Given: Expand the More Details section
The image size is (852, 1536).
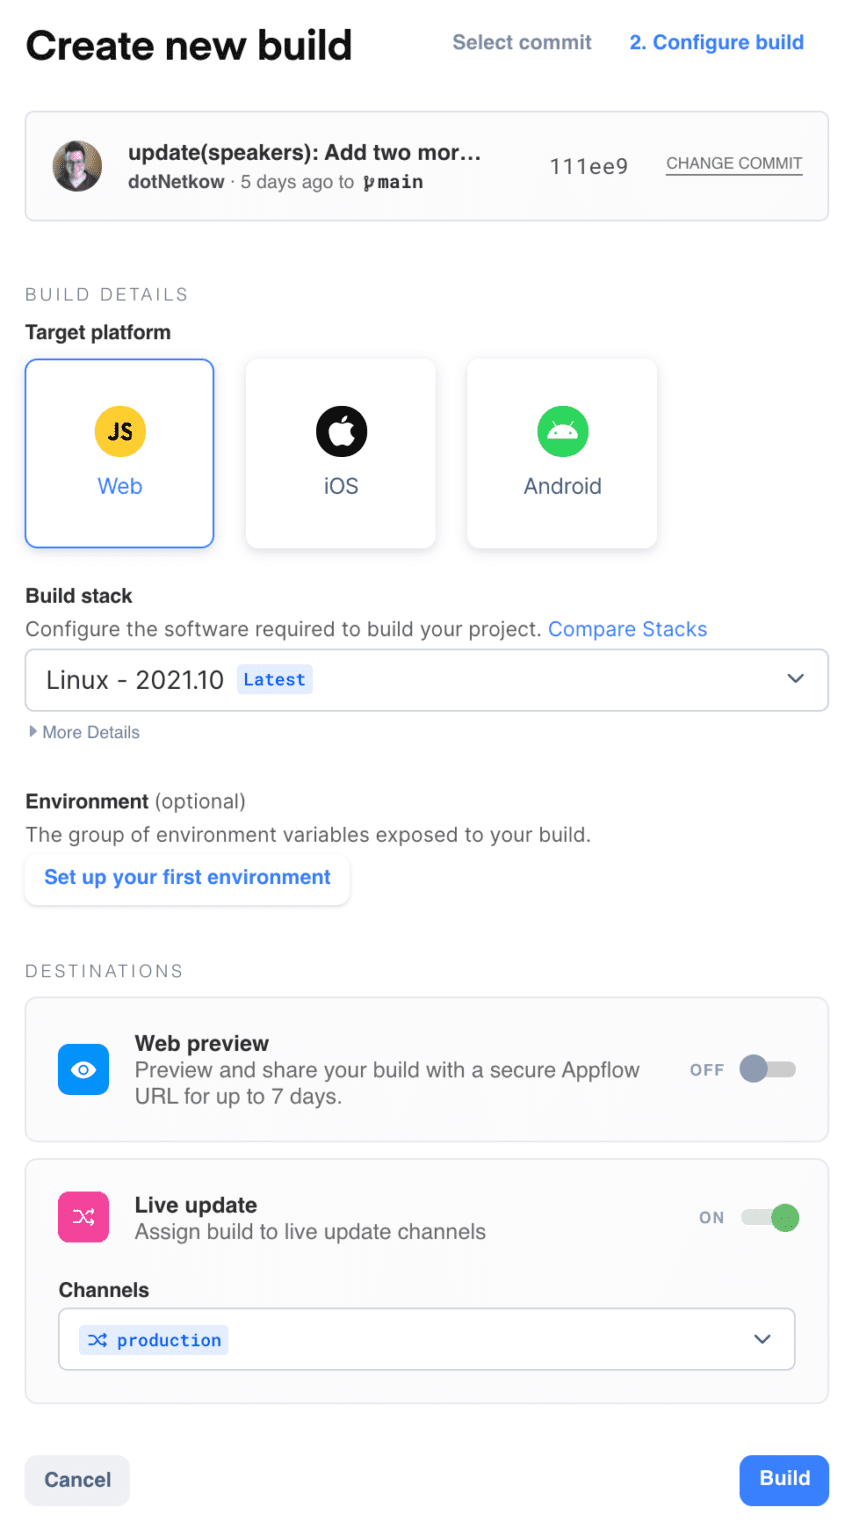Looking at the screenshot, I should (x=84, y=732).
